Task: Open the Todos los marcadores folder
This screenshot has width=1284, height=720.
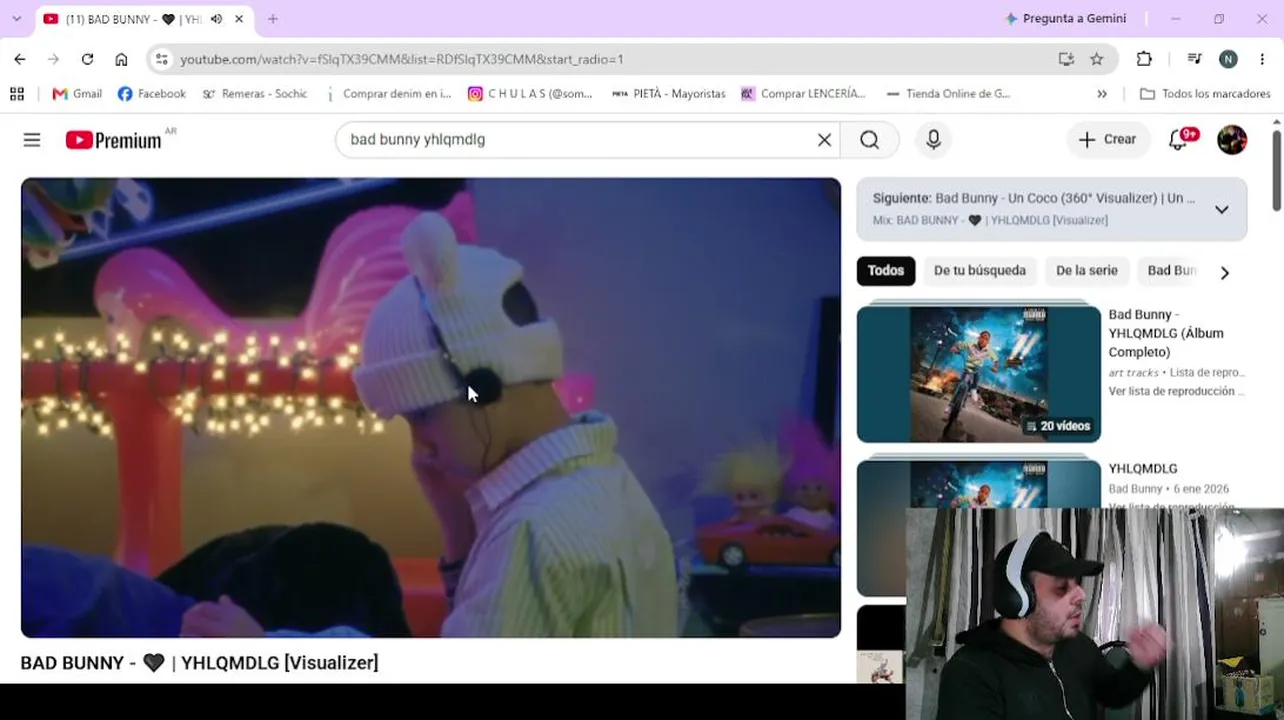Action: point(1205,94)
